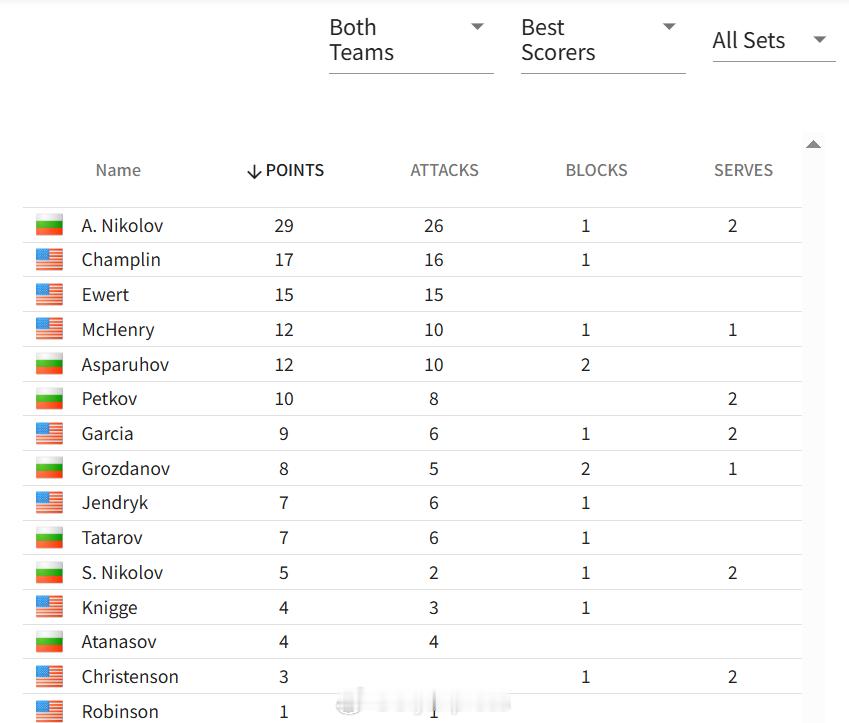Sort table by ATTACKS column
The height and width of the screenshot is (723, 849).
444,171
